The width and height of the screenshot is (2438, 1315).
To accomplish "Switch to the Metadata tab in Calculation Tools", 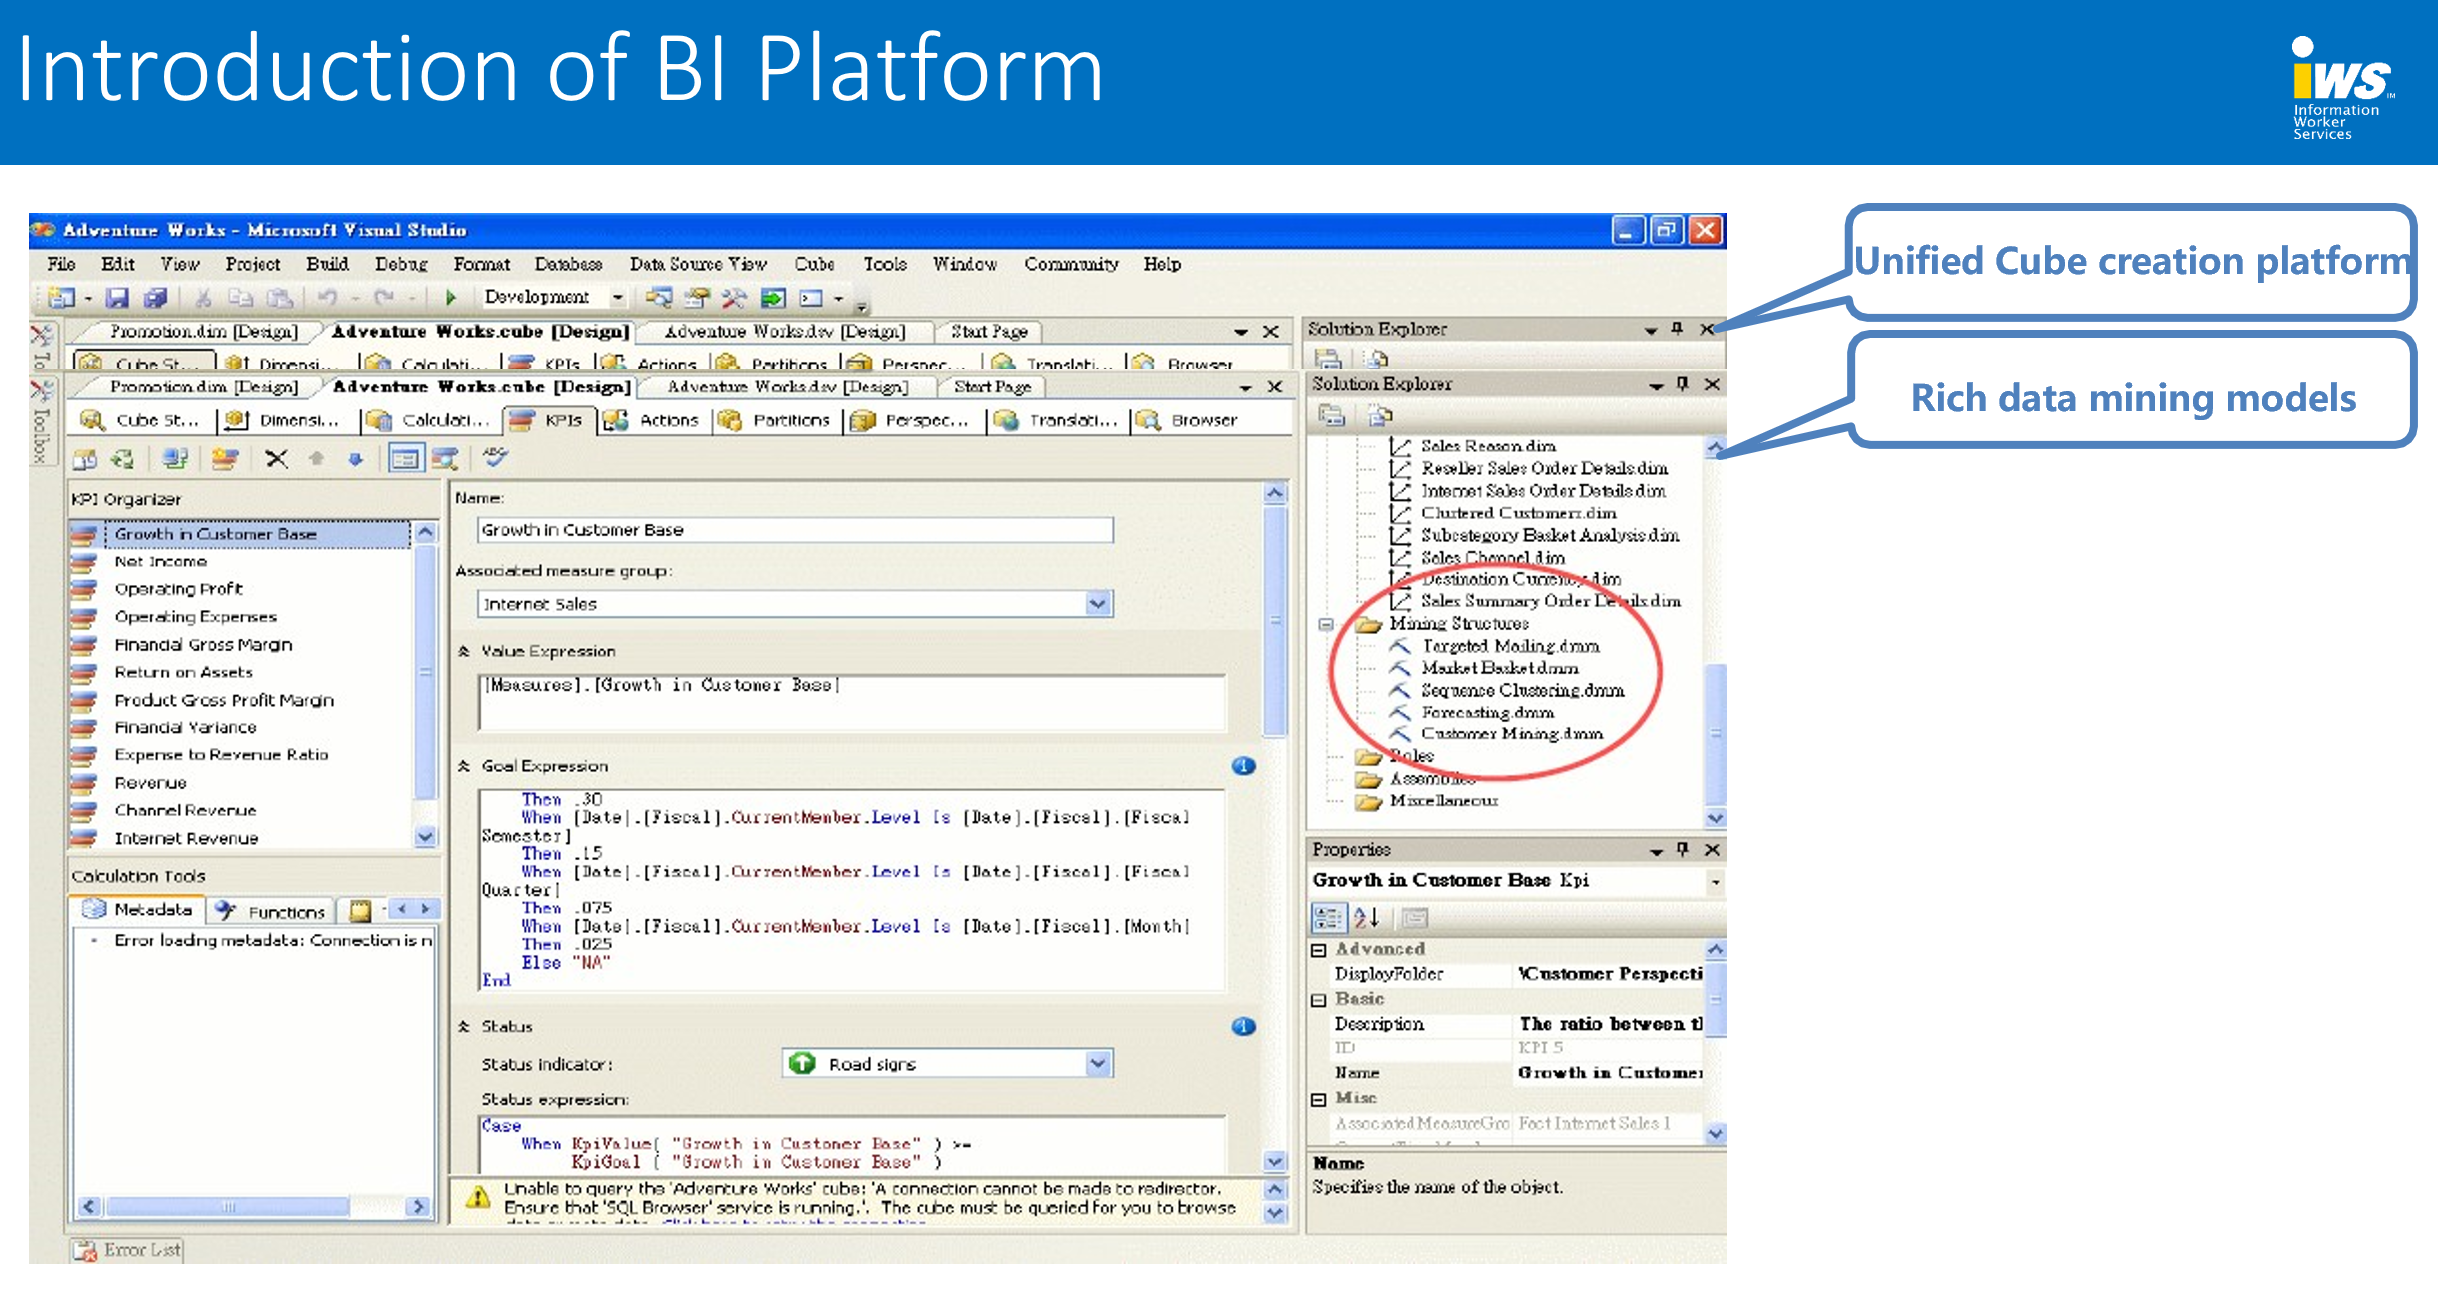I will [138, 910].
